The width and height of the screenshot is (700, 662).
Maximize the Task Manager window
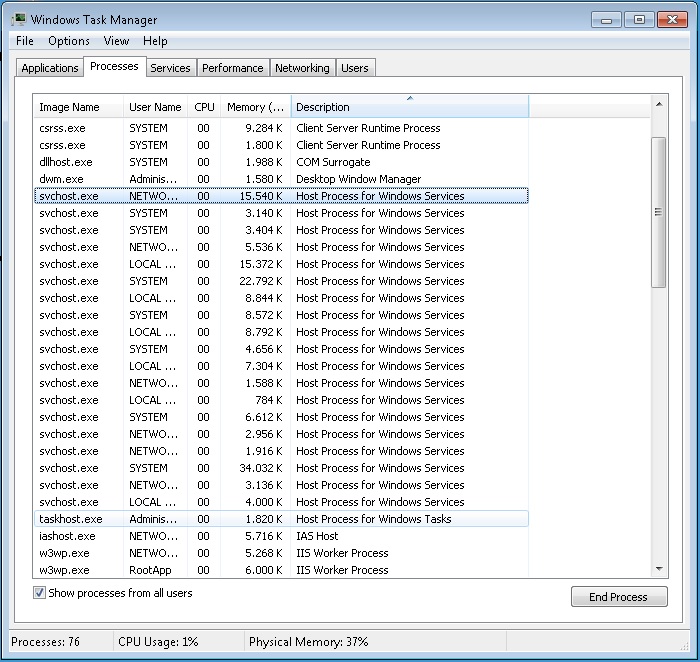pos(639,20)
